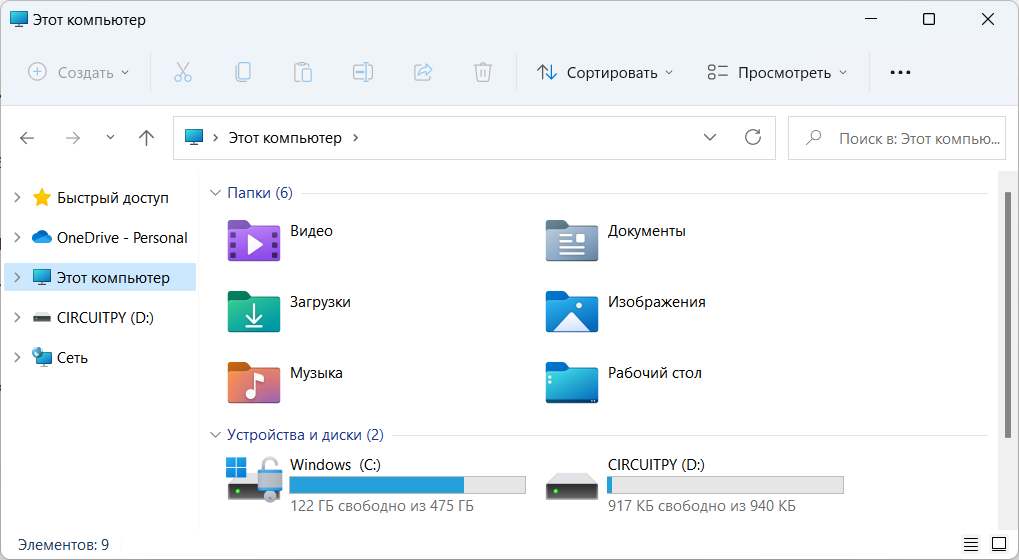Click the Рабочий стол folder label

coord(654,373)
